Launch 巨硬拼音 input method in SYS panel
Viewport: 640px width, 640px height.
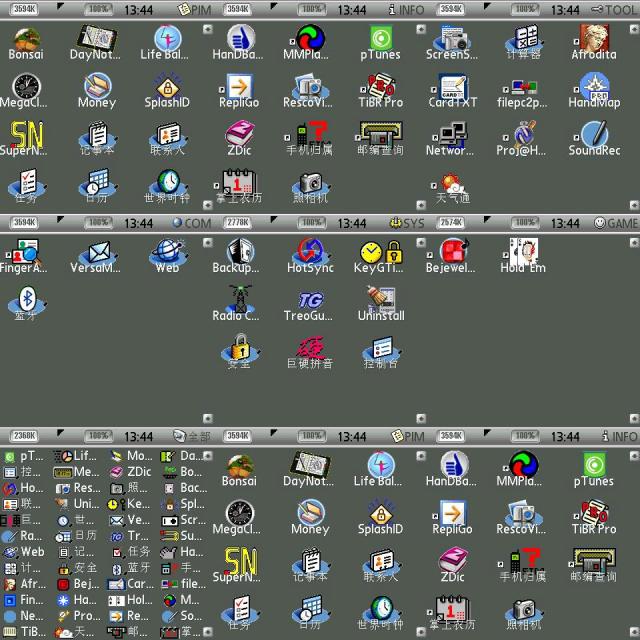[309, 353]
